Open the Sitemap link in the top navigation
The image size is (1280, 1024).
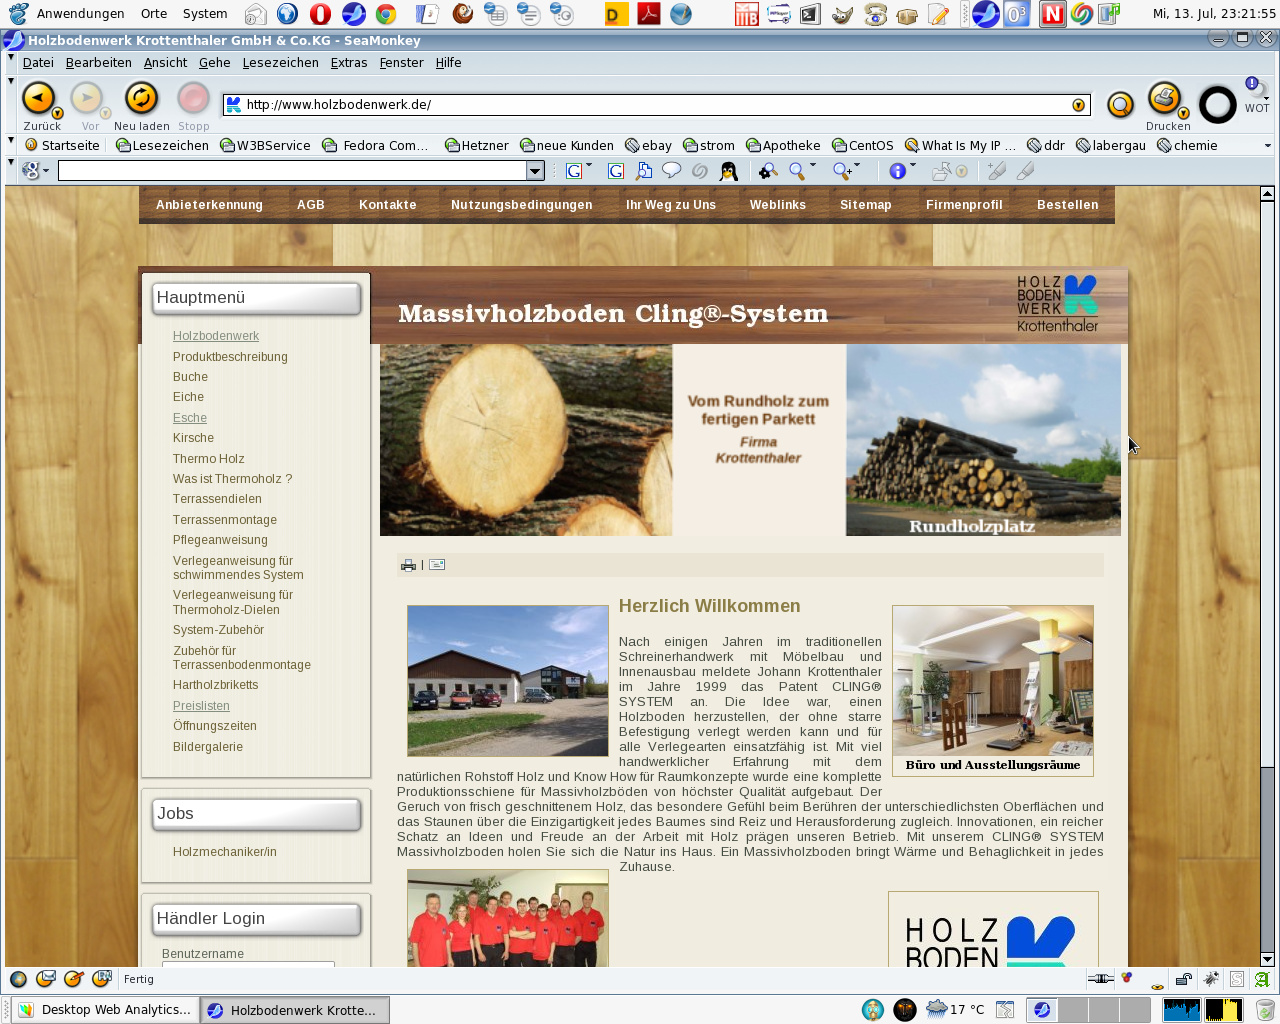[x=866, y=205]
